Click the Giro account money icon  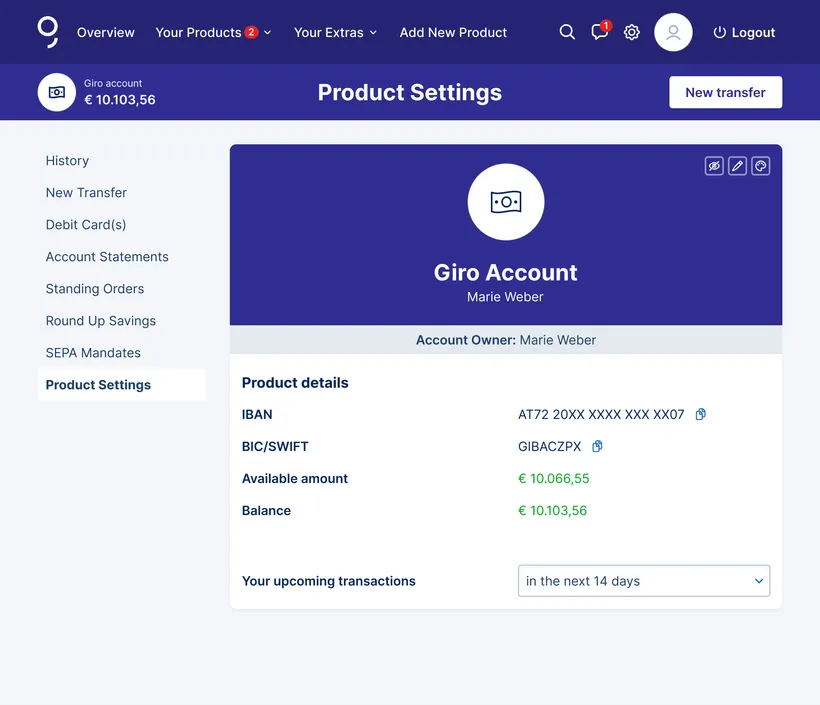[x=57, y=92]
